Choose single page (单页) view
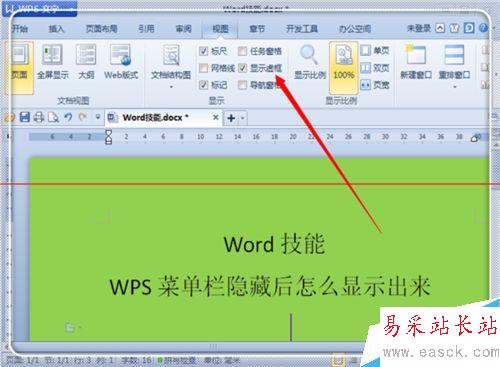 (x=375, y=51)
